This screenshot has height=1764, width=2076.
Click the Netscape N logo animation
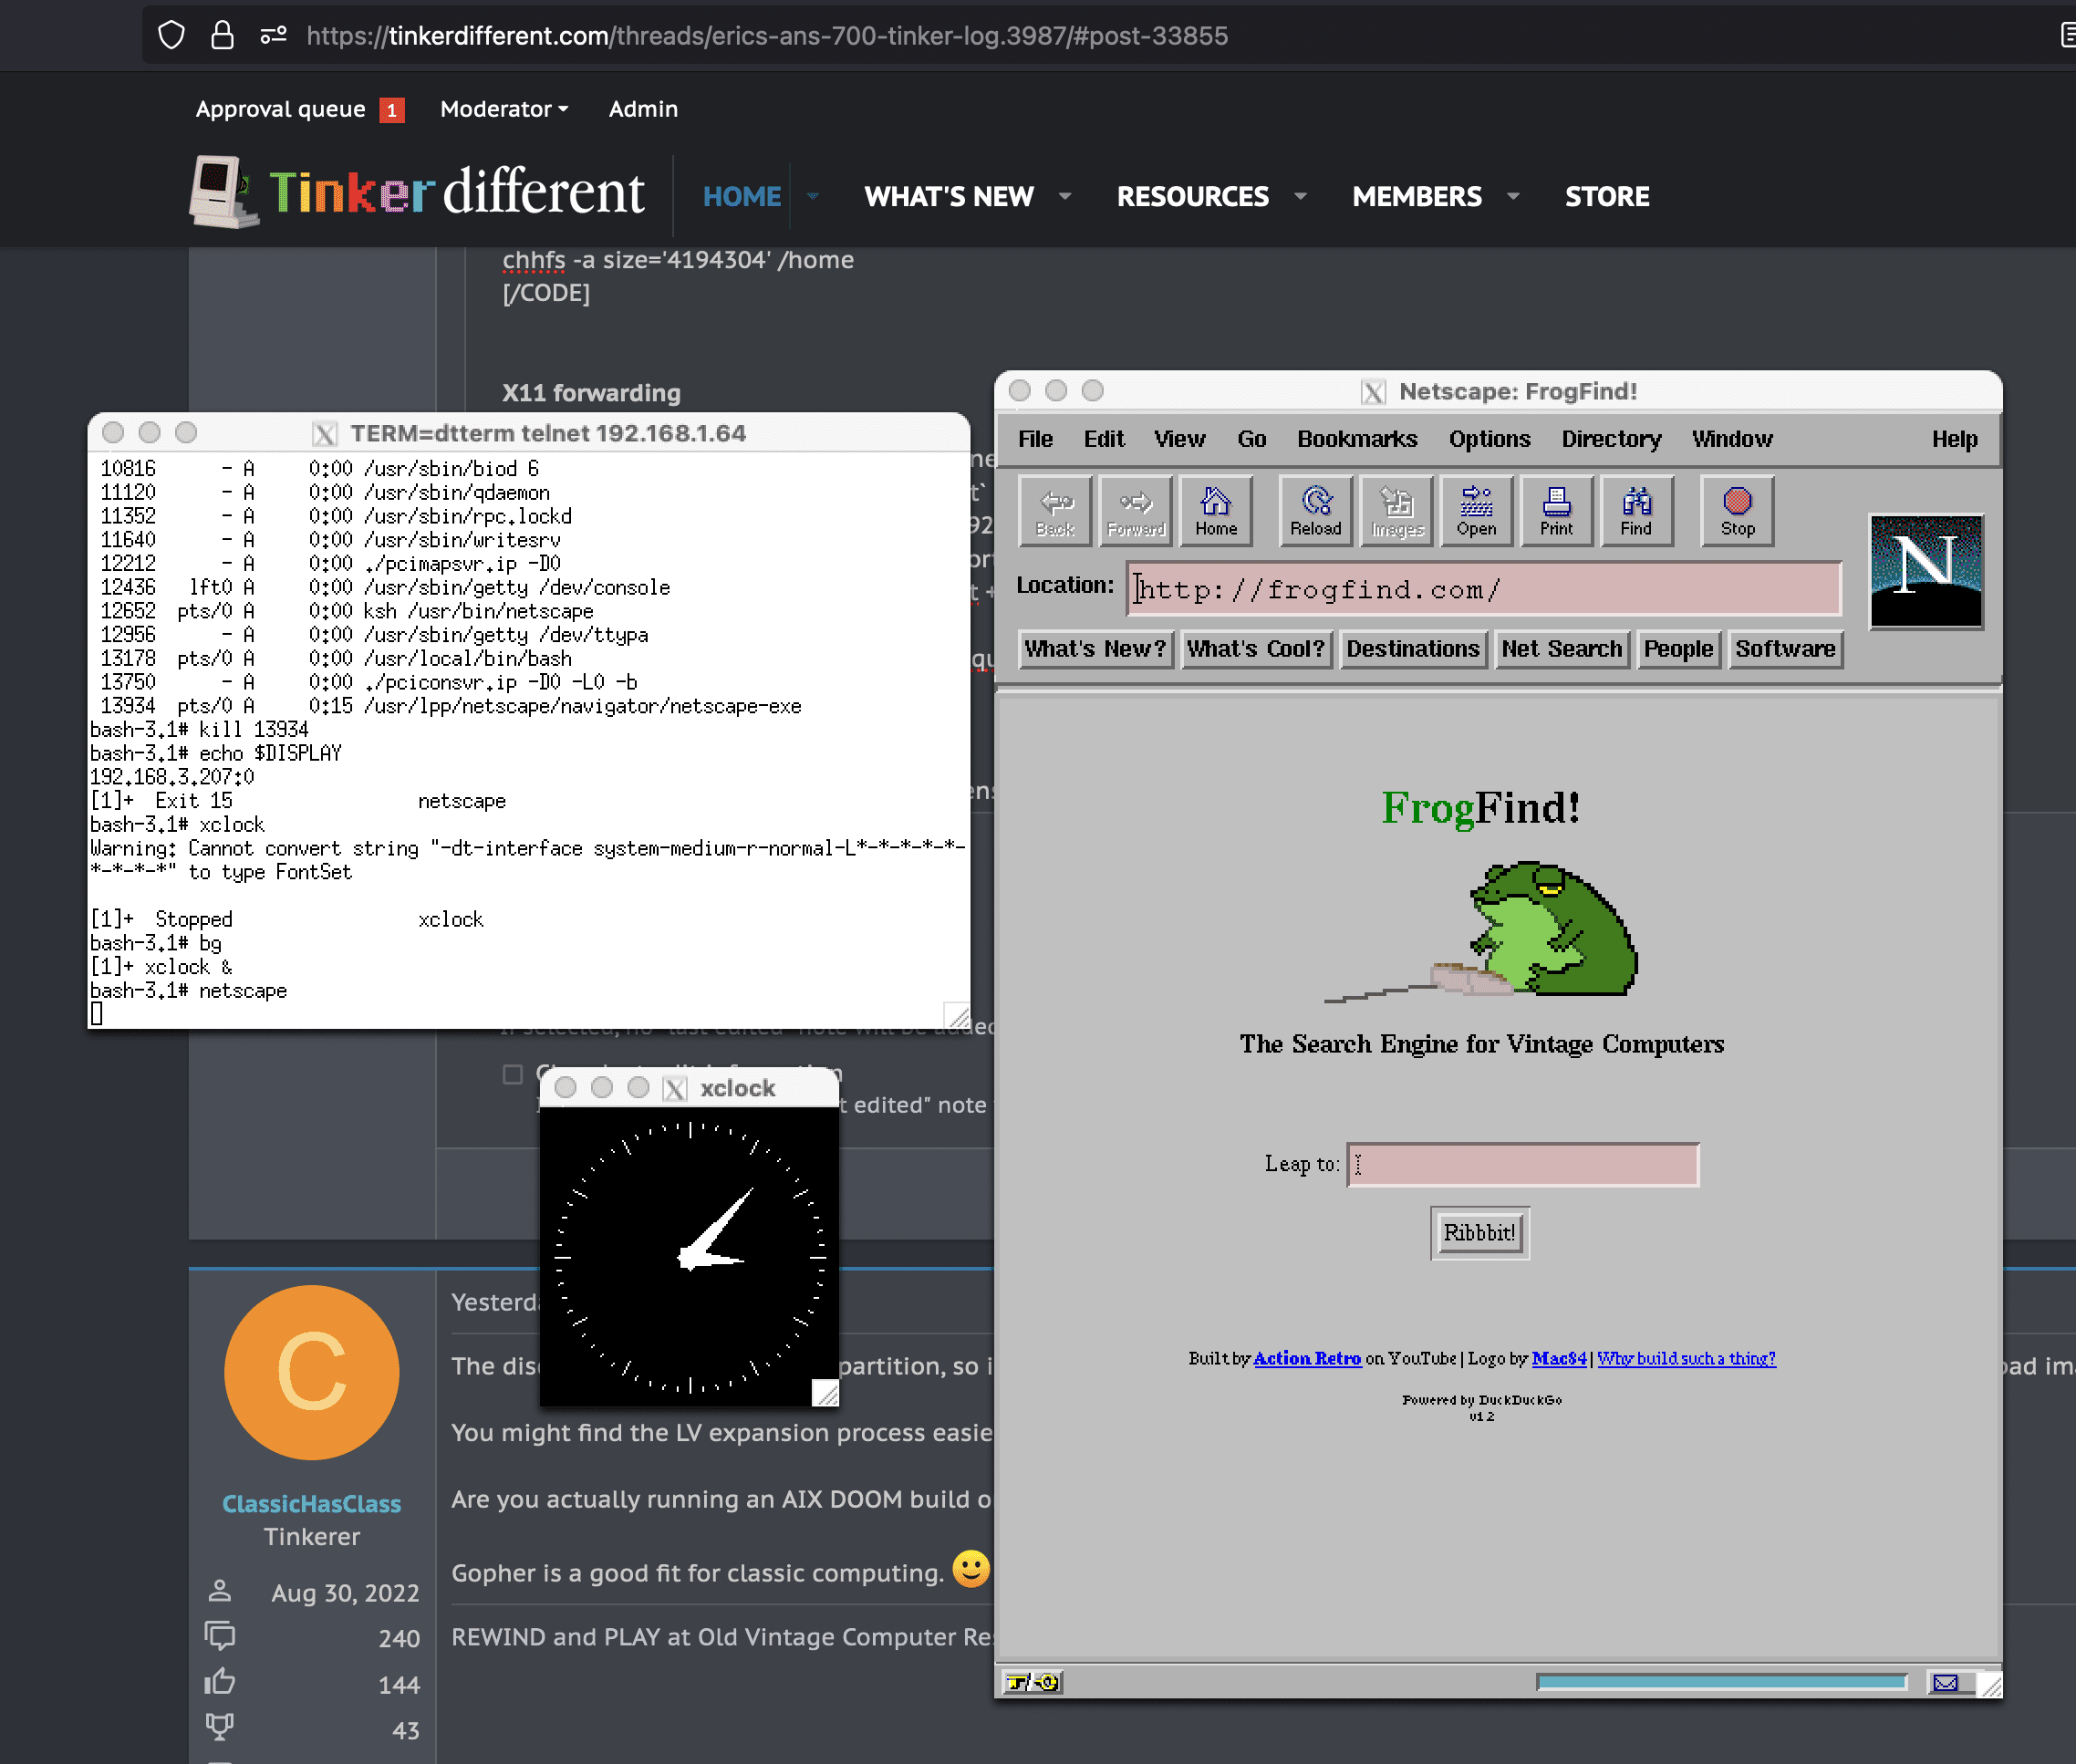(1926, 571)
